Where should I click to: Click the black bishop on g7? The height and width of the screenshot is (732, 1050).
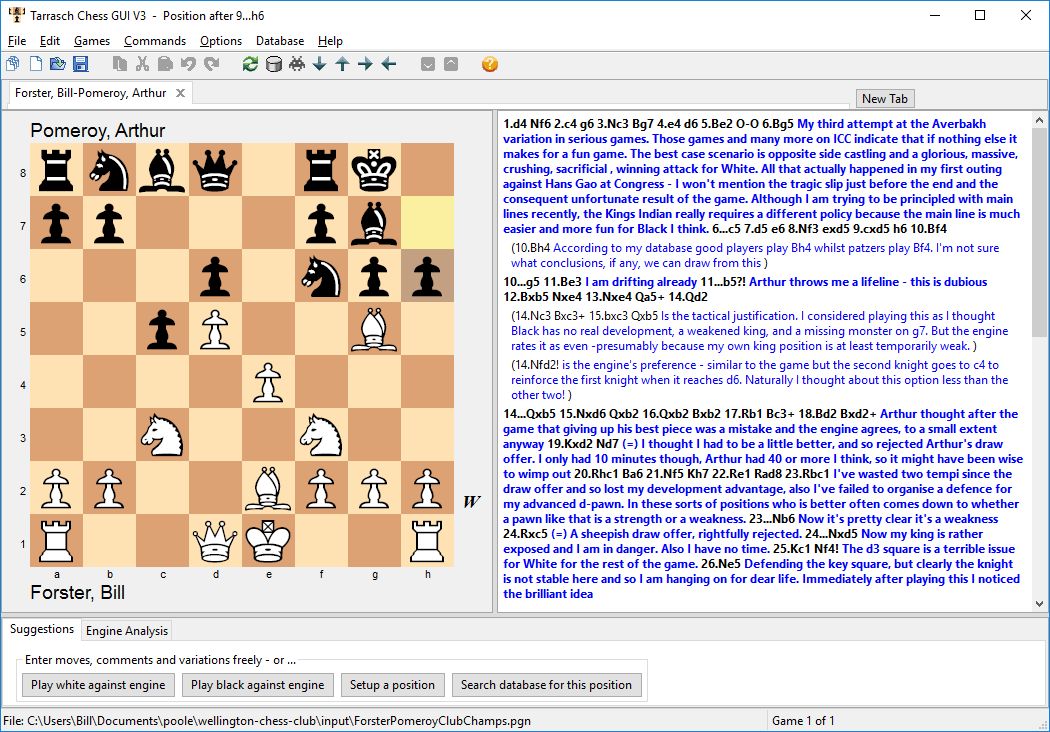374,222
